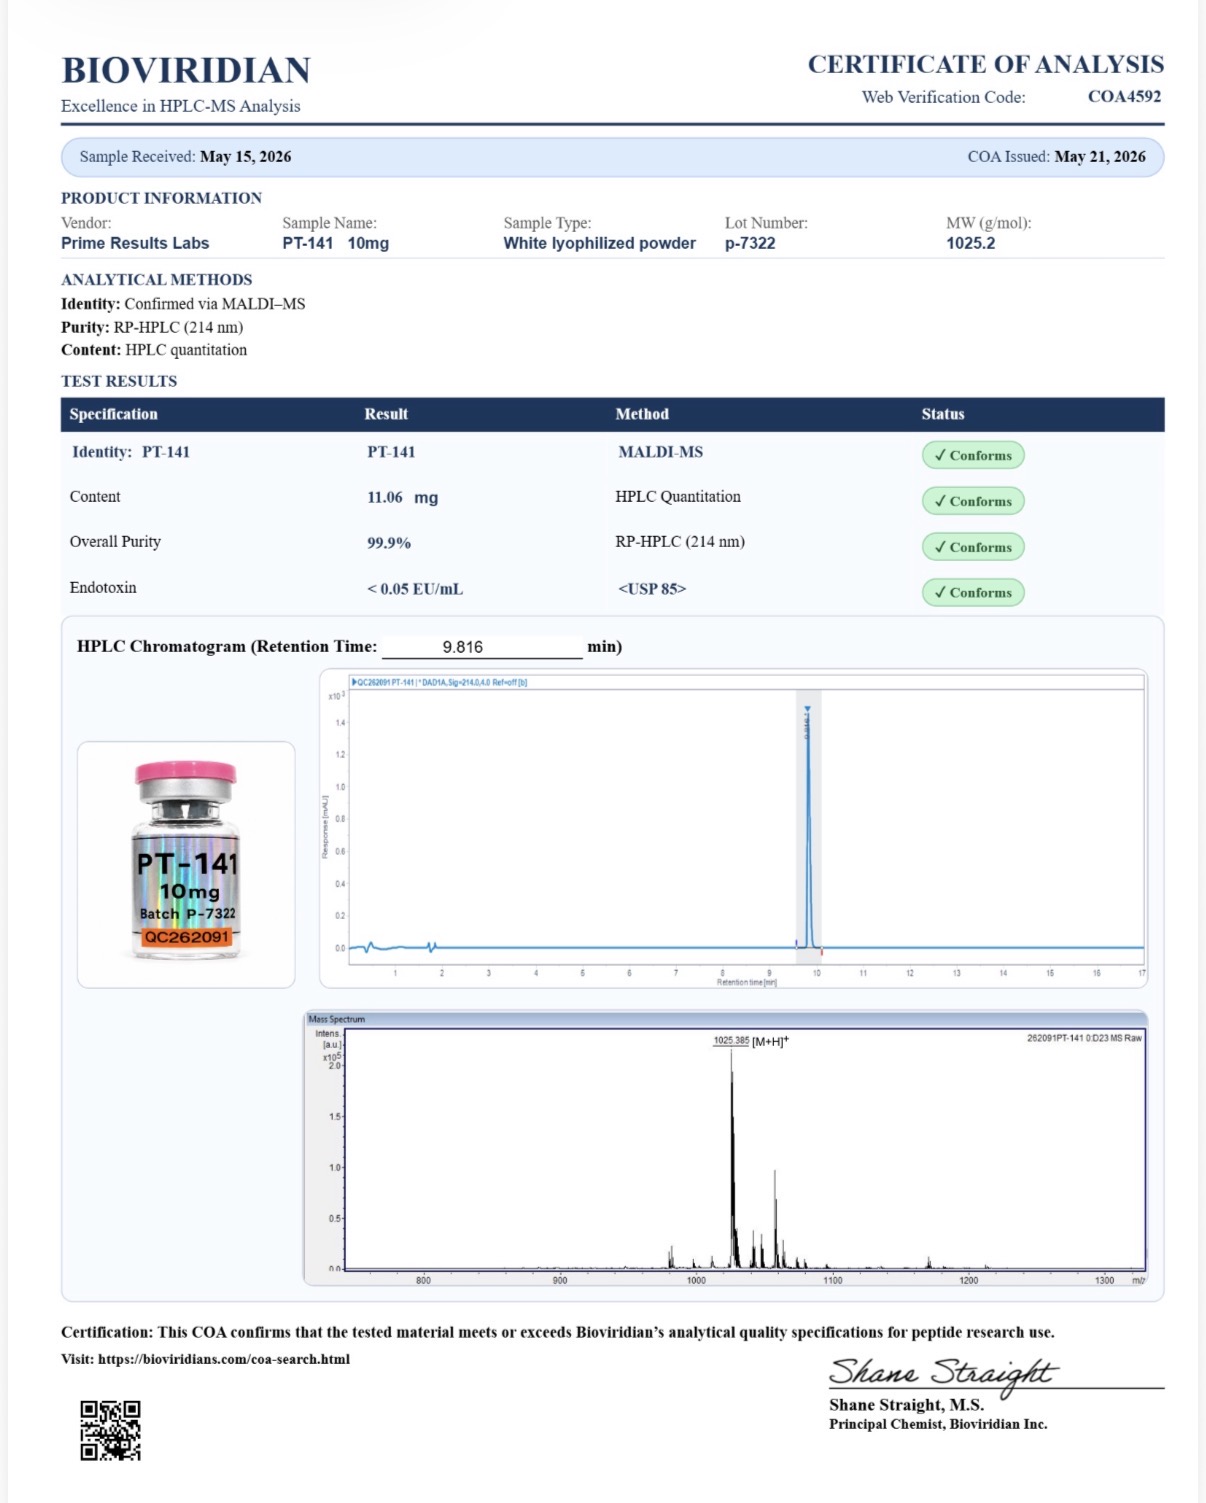Select molecular weight value 1025.2
Image resolution: width=1206 pixels, height=1503 pixels.
coord(971,243)
